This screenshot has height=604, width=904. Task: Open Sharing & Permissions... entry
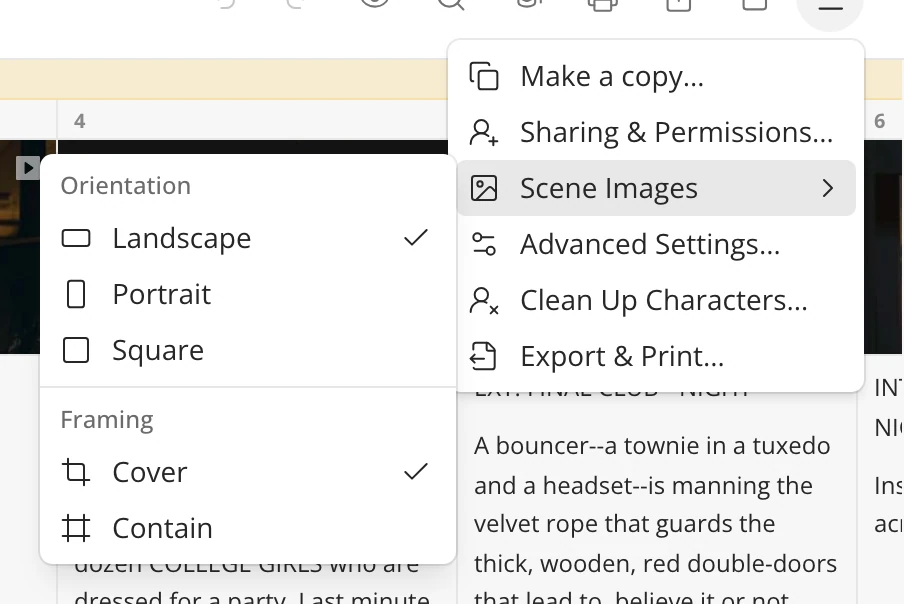tap(656, 132)
